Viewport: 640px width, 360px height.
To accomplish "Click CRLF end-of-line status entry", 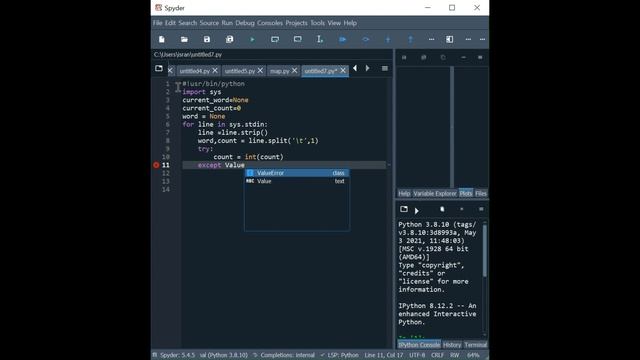I will click(x=437, y=355).
